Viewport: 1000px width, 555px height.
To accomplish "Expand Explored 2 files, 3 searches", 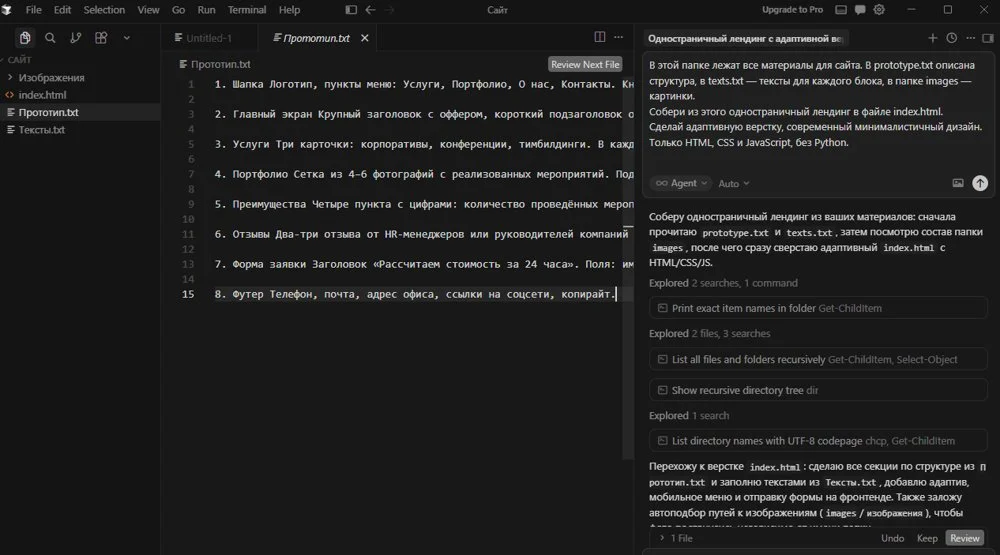I will tap(709, 334).
